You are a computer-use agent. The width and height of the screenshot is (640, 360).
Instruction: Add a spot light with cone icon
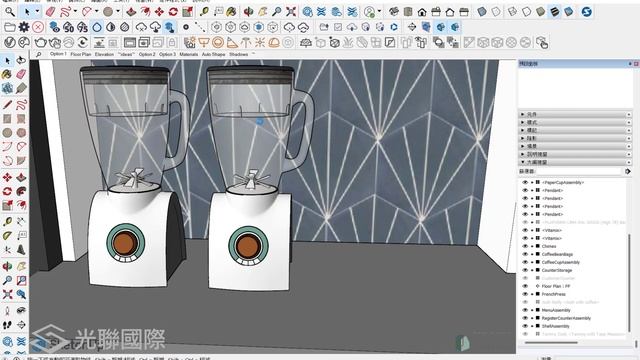[232, 42]
